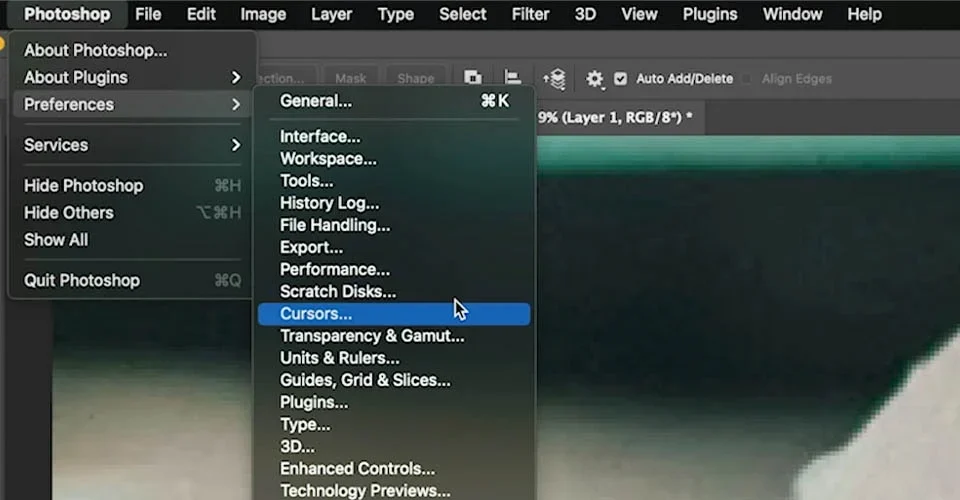The height and width of the screenshot is (500, 960).
Task: Open the gear settings icon in options bar
Action: tap(594, 78)
